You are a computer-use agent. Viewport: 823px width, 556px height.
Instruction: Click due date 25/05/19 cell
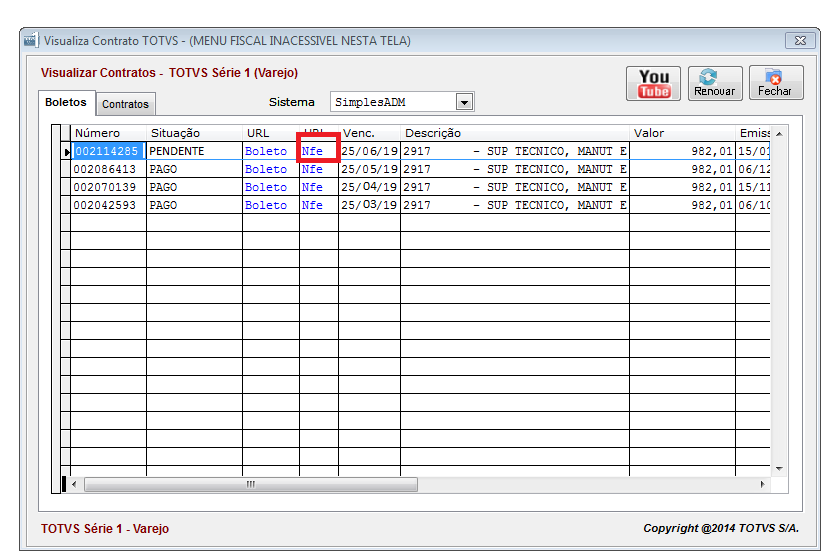(370, 169)
